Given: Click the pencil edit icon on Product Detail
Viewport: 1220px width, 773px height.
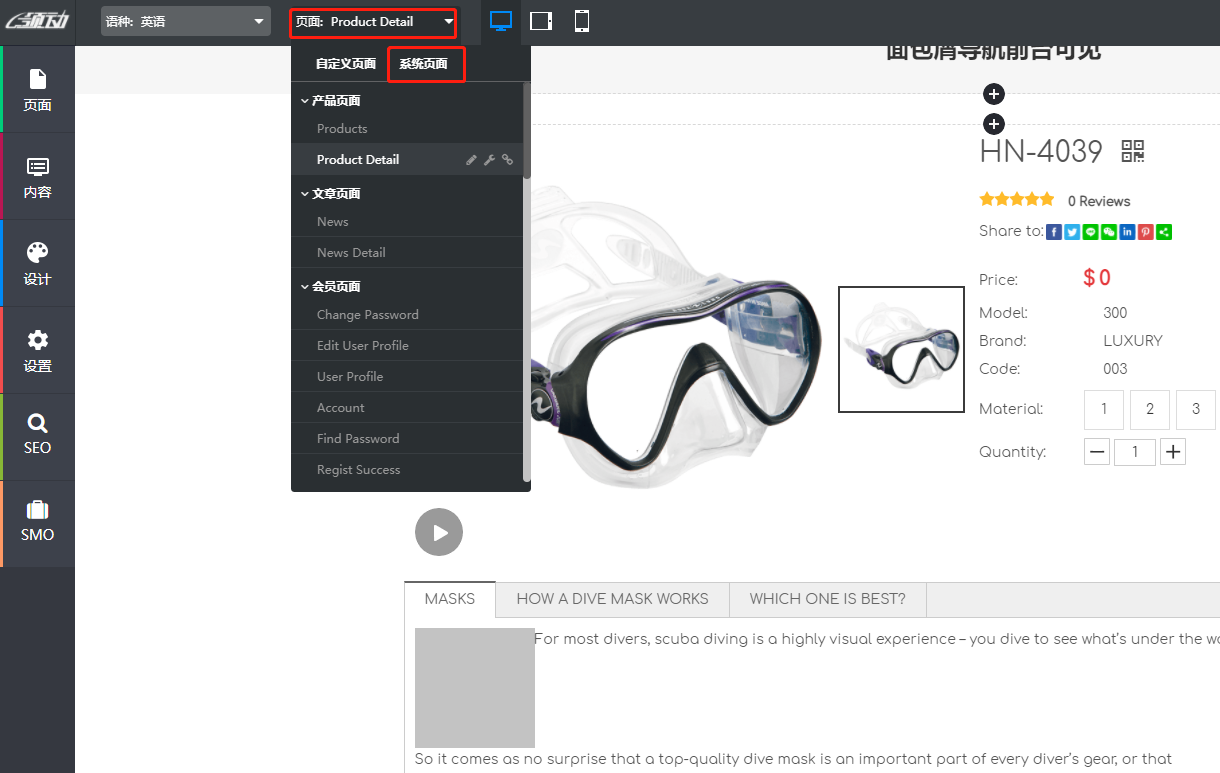Looking at the screenshot, I should click(x=471, y=159).
